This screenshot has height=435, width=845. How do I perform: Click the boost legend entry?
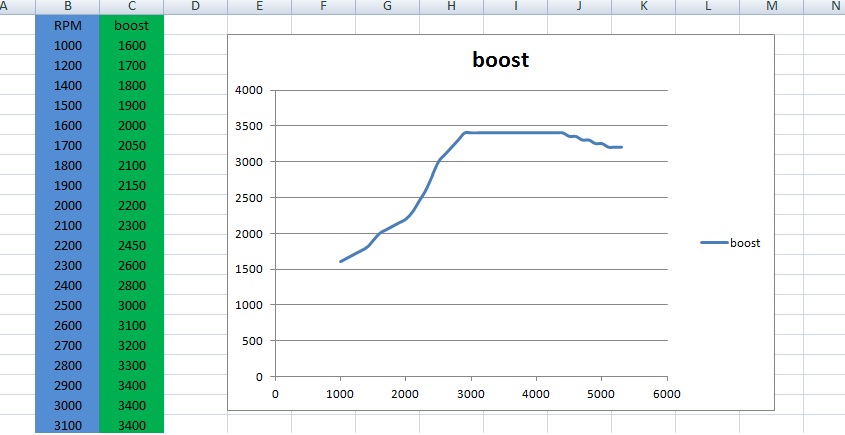[731, 243]
